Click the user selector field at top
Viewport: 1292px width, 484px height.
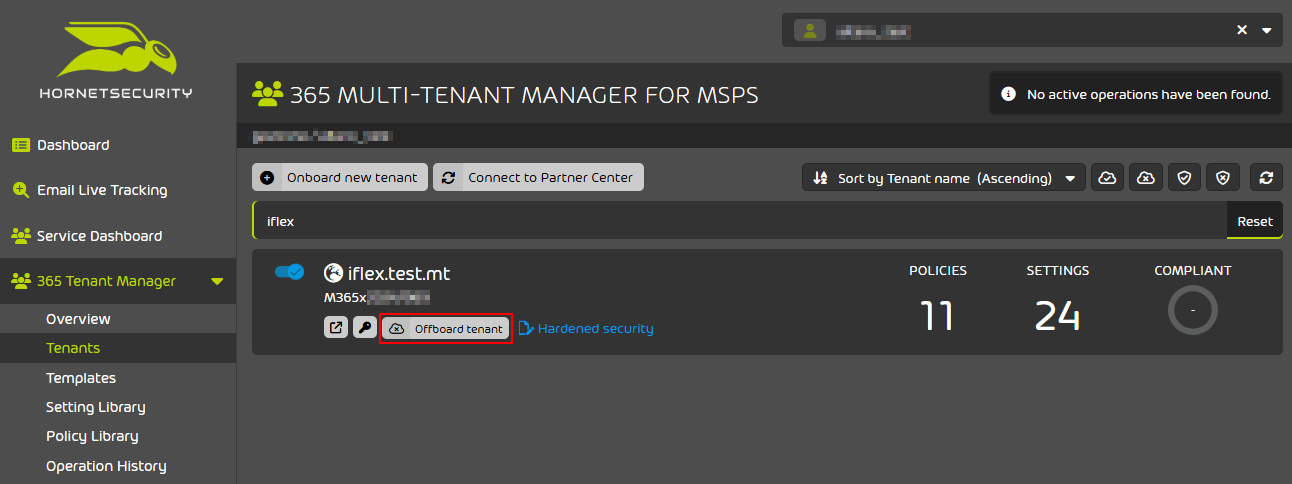point(1032,30)
